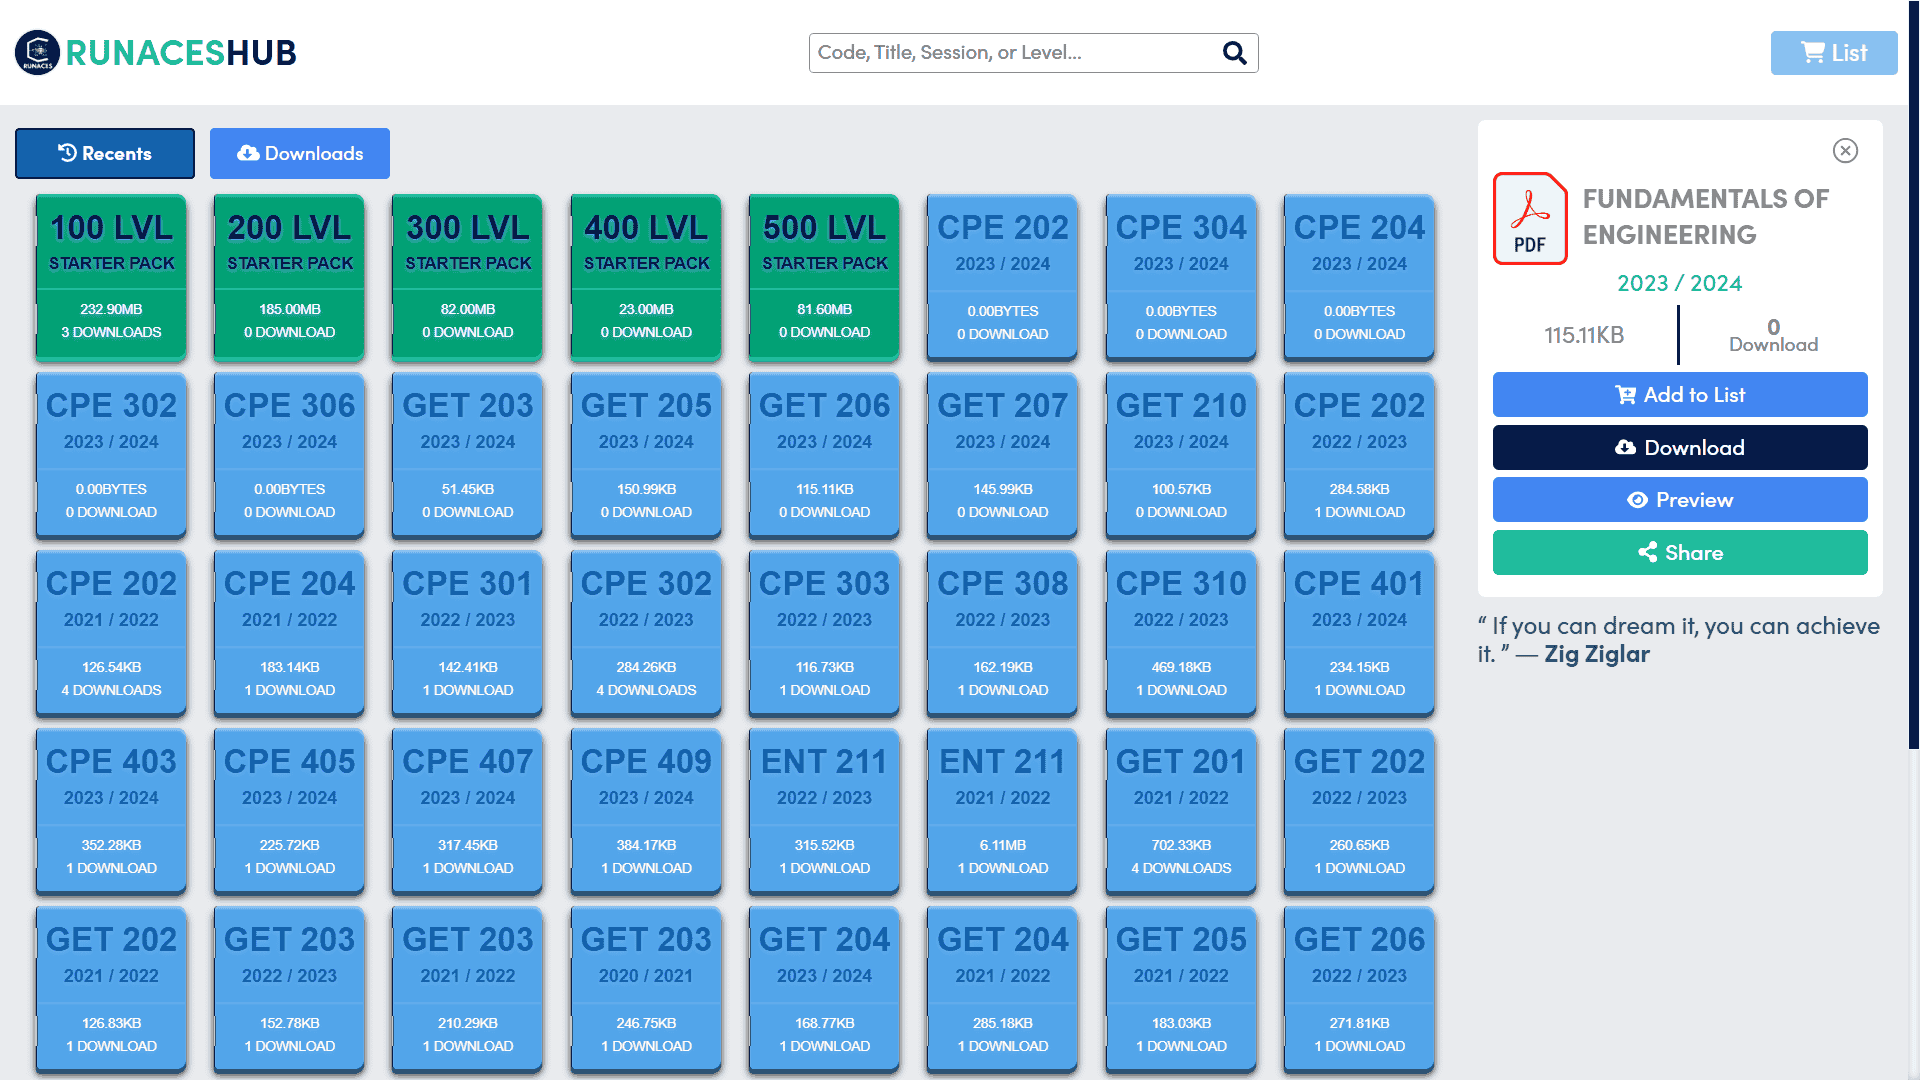Select CPE 204 2023/2024 card
Screen dimensions: 1920x1080
[x=1359, y=277]
